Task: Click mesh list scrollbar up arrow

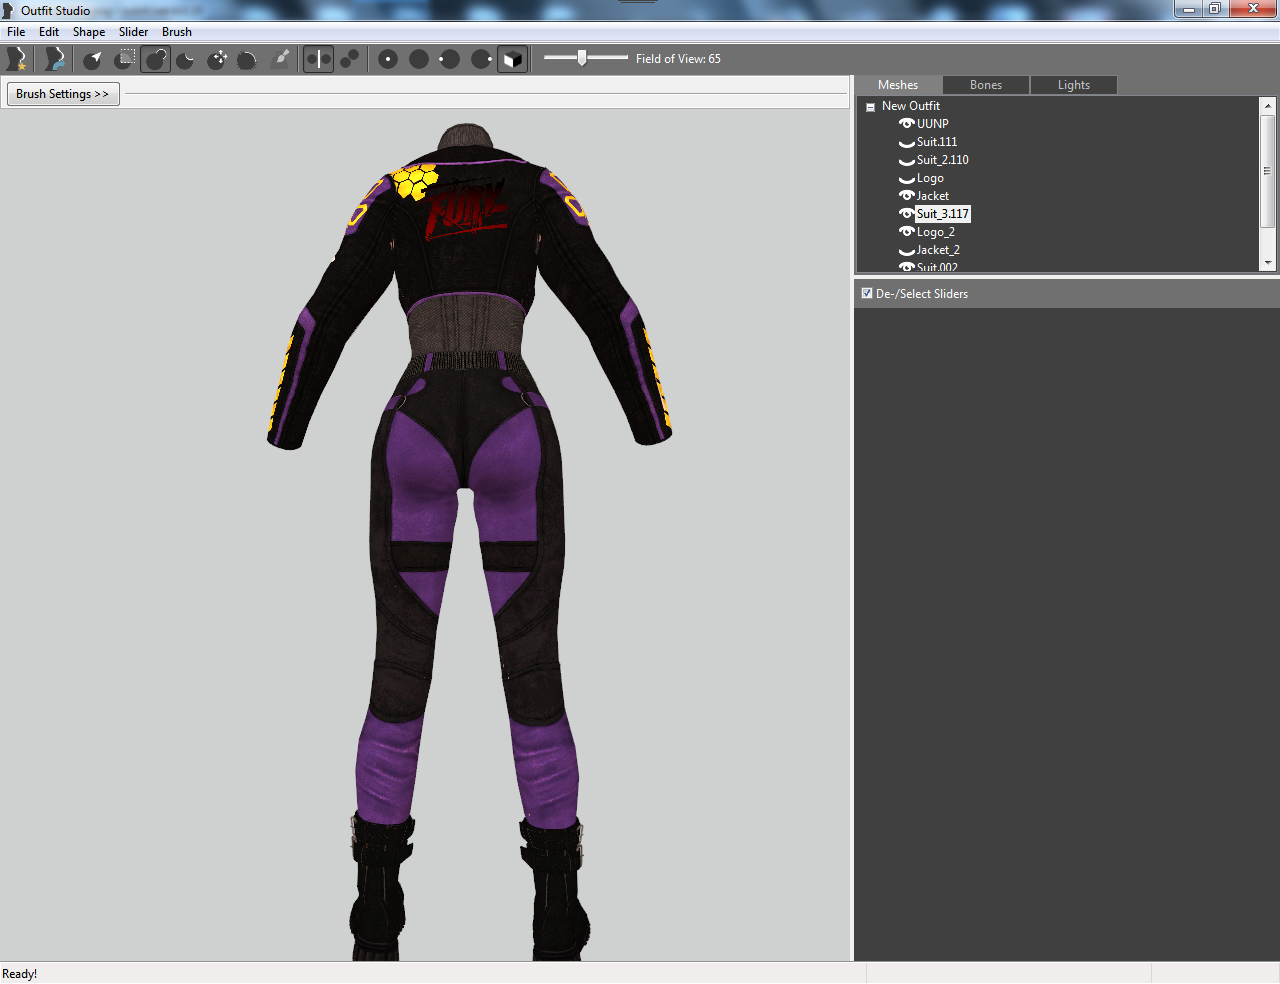Action: pyautogui.click(x=1268, y=105)
